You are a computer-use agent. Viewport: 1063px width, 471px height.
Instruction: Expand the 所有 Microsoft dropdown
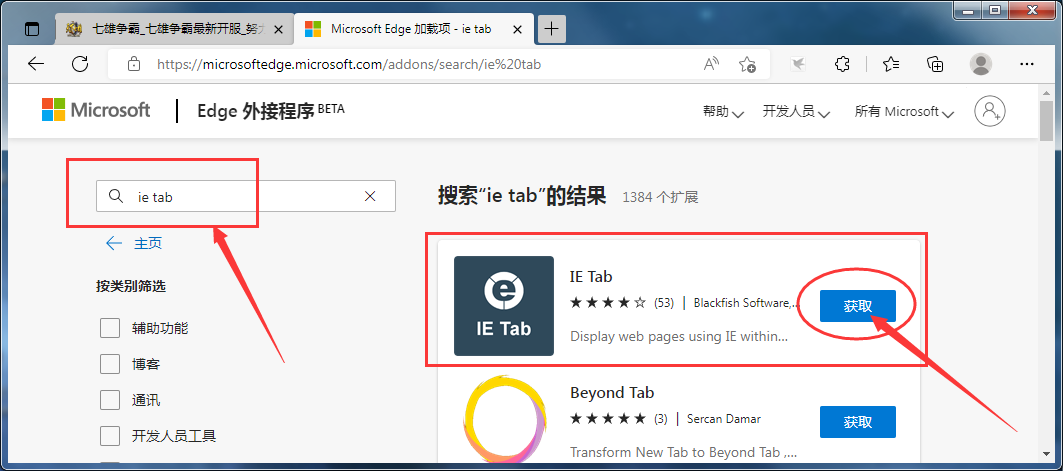pos(904,112)
